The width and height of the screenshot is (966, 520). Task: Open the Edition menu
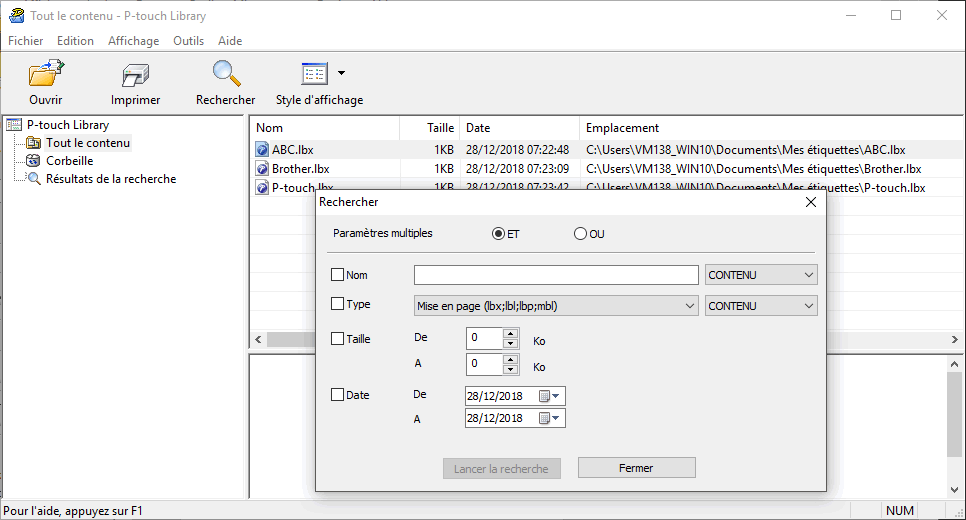(75, 41)
